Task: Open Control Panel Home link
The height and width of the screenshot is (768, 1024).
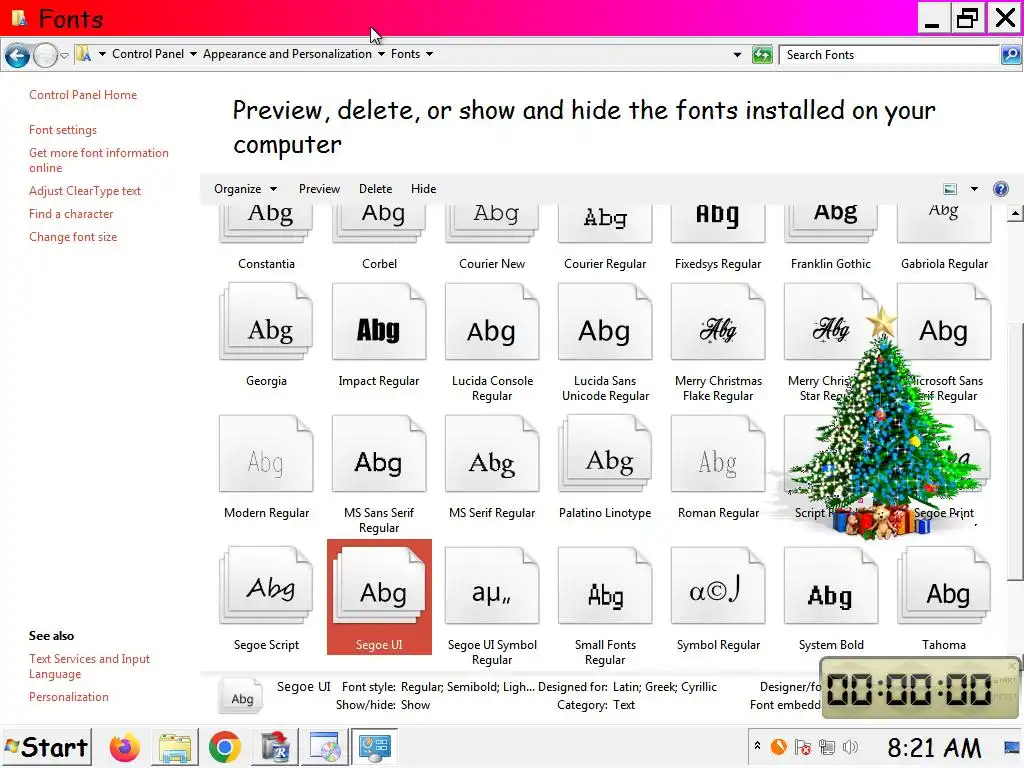Action: point(83,95)
